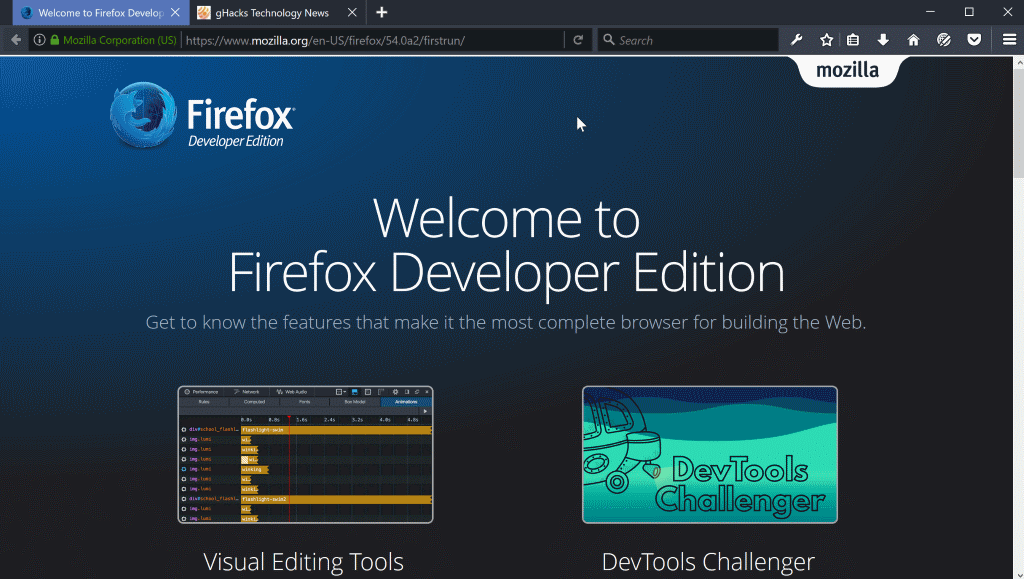This screenshot has height=579, width=1024.
Task: Click the scrollbar up arrow
Action: 1018,63
